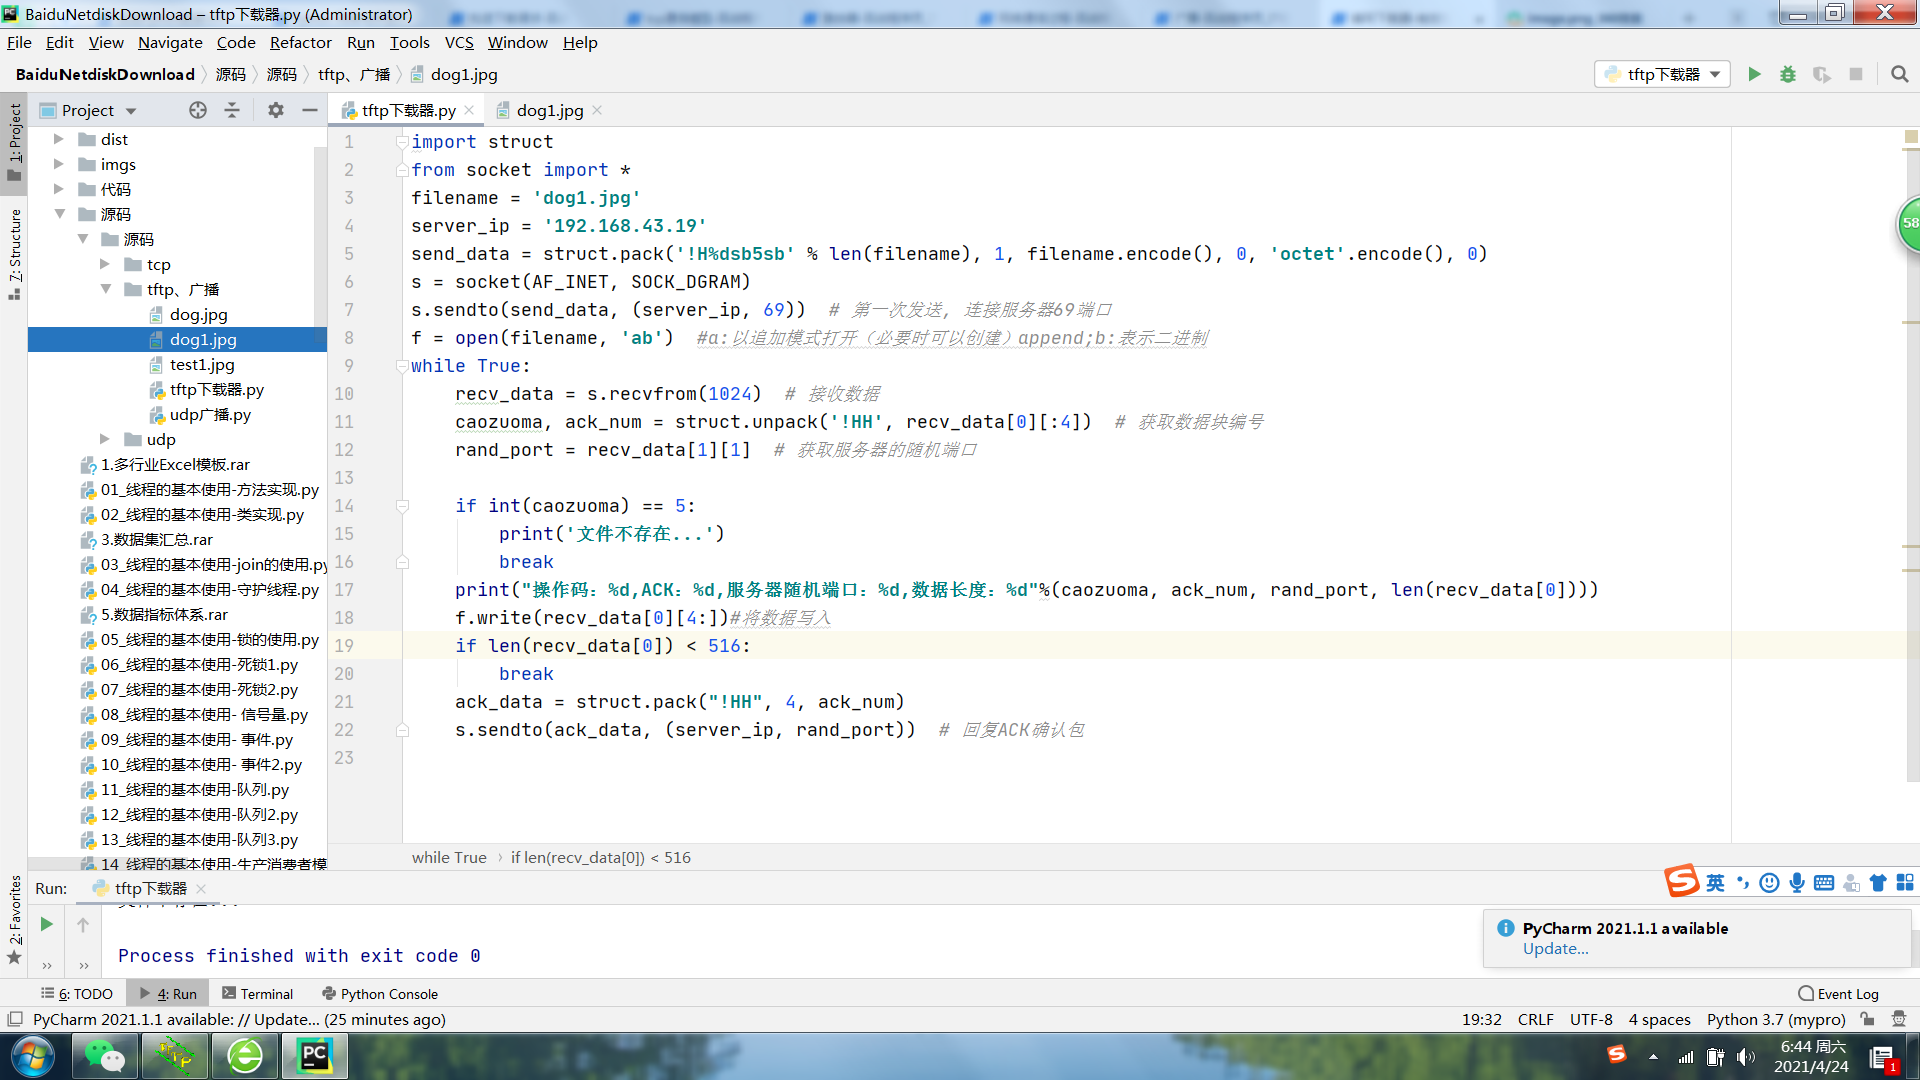Toggle fold marker at line 1 imports
Screen dimensions: 1920x1080
click(x=402, y=142)
